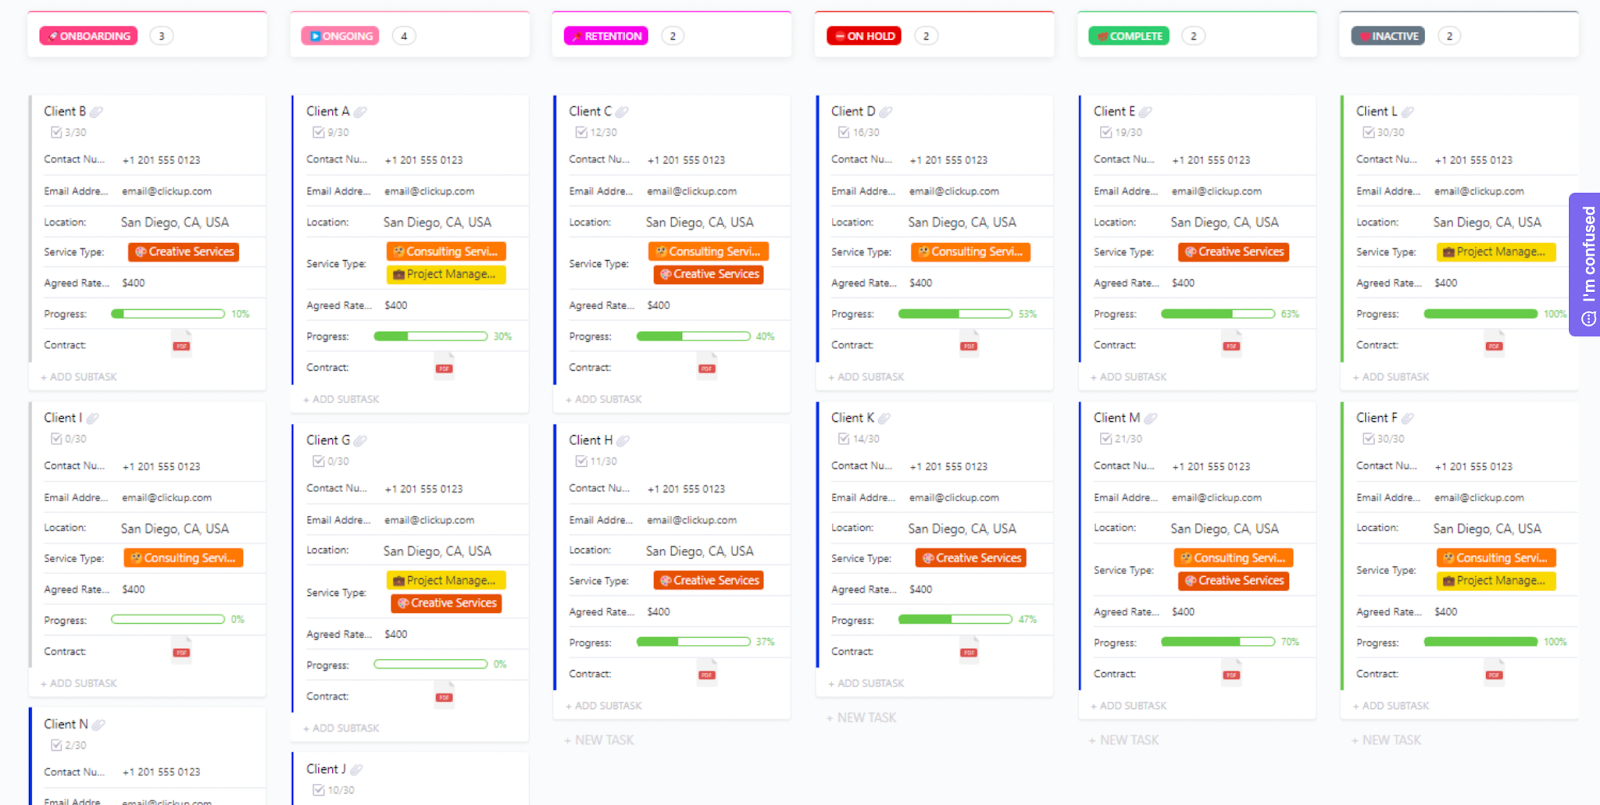The width and height of the screenshot is (1600, 805).
Task: Click the 19/30 subtask checkbox on Client E
Action: [1106, 132]
